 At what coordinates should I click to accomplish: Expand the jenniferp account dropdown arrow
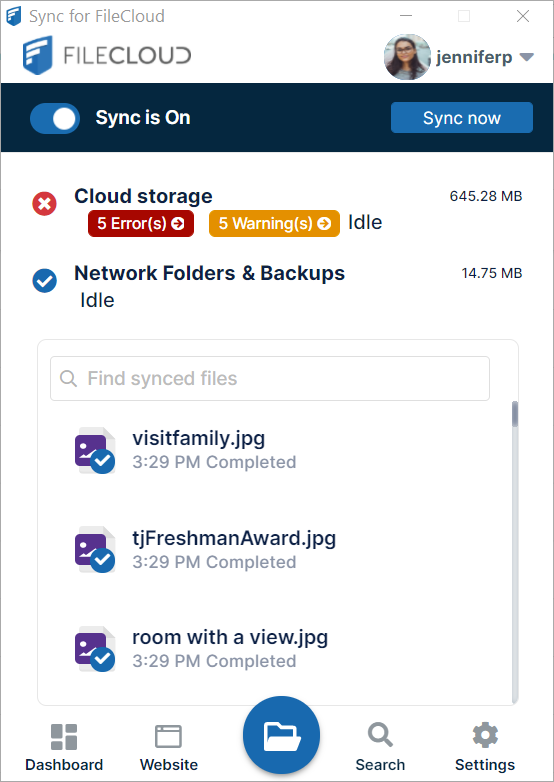coord(527,57)
